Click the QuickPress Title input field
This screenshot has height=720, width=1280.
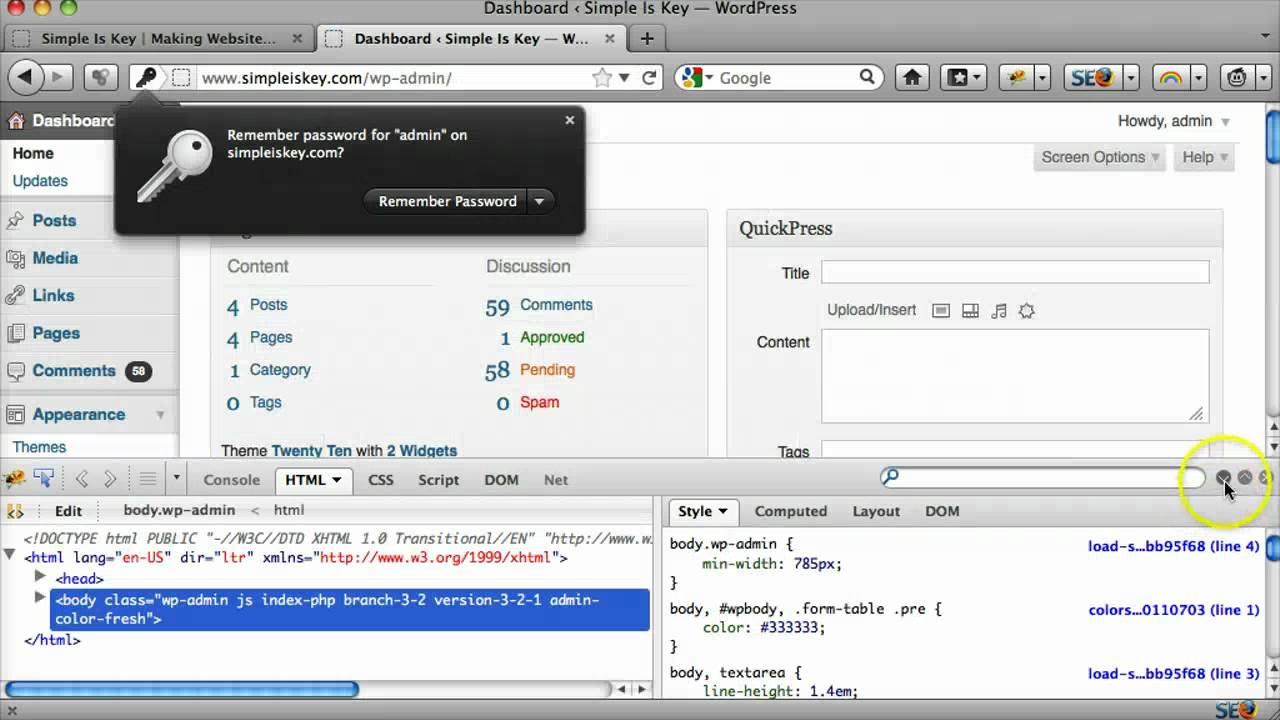1015,272
